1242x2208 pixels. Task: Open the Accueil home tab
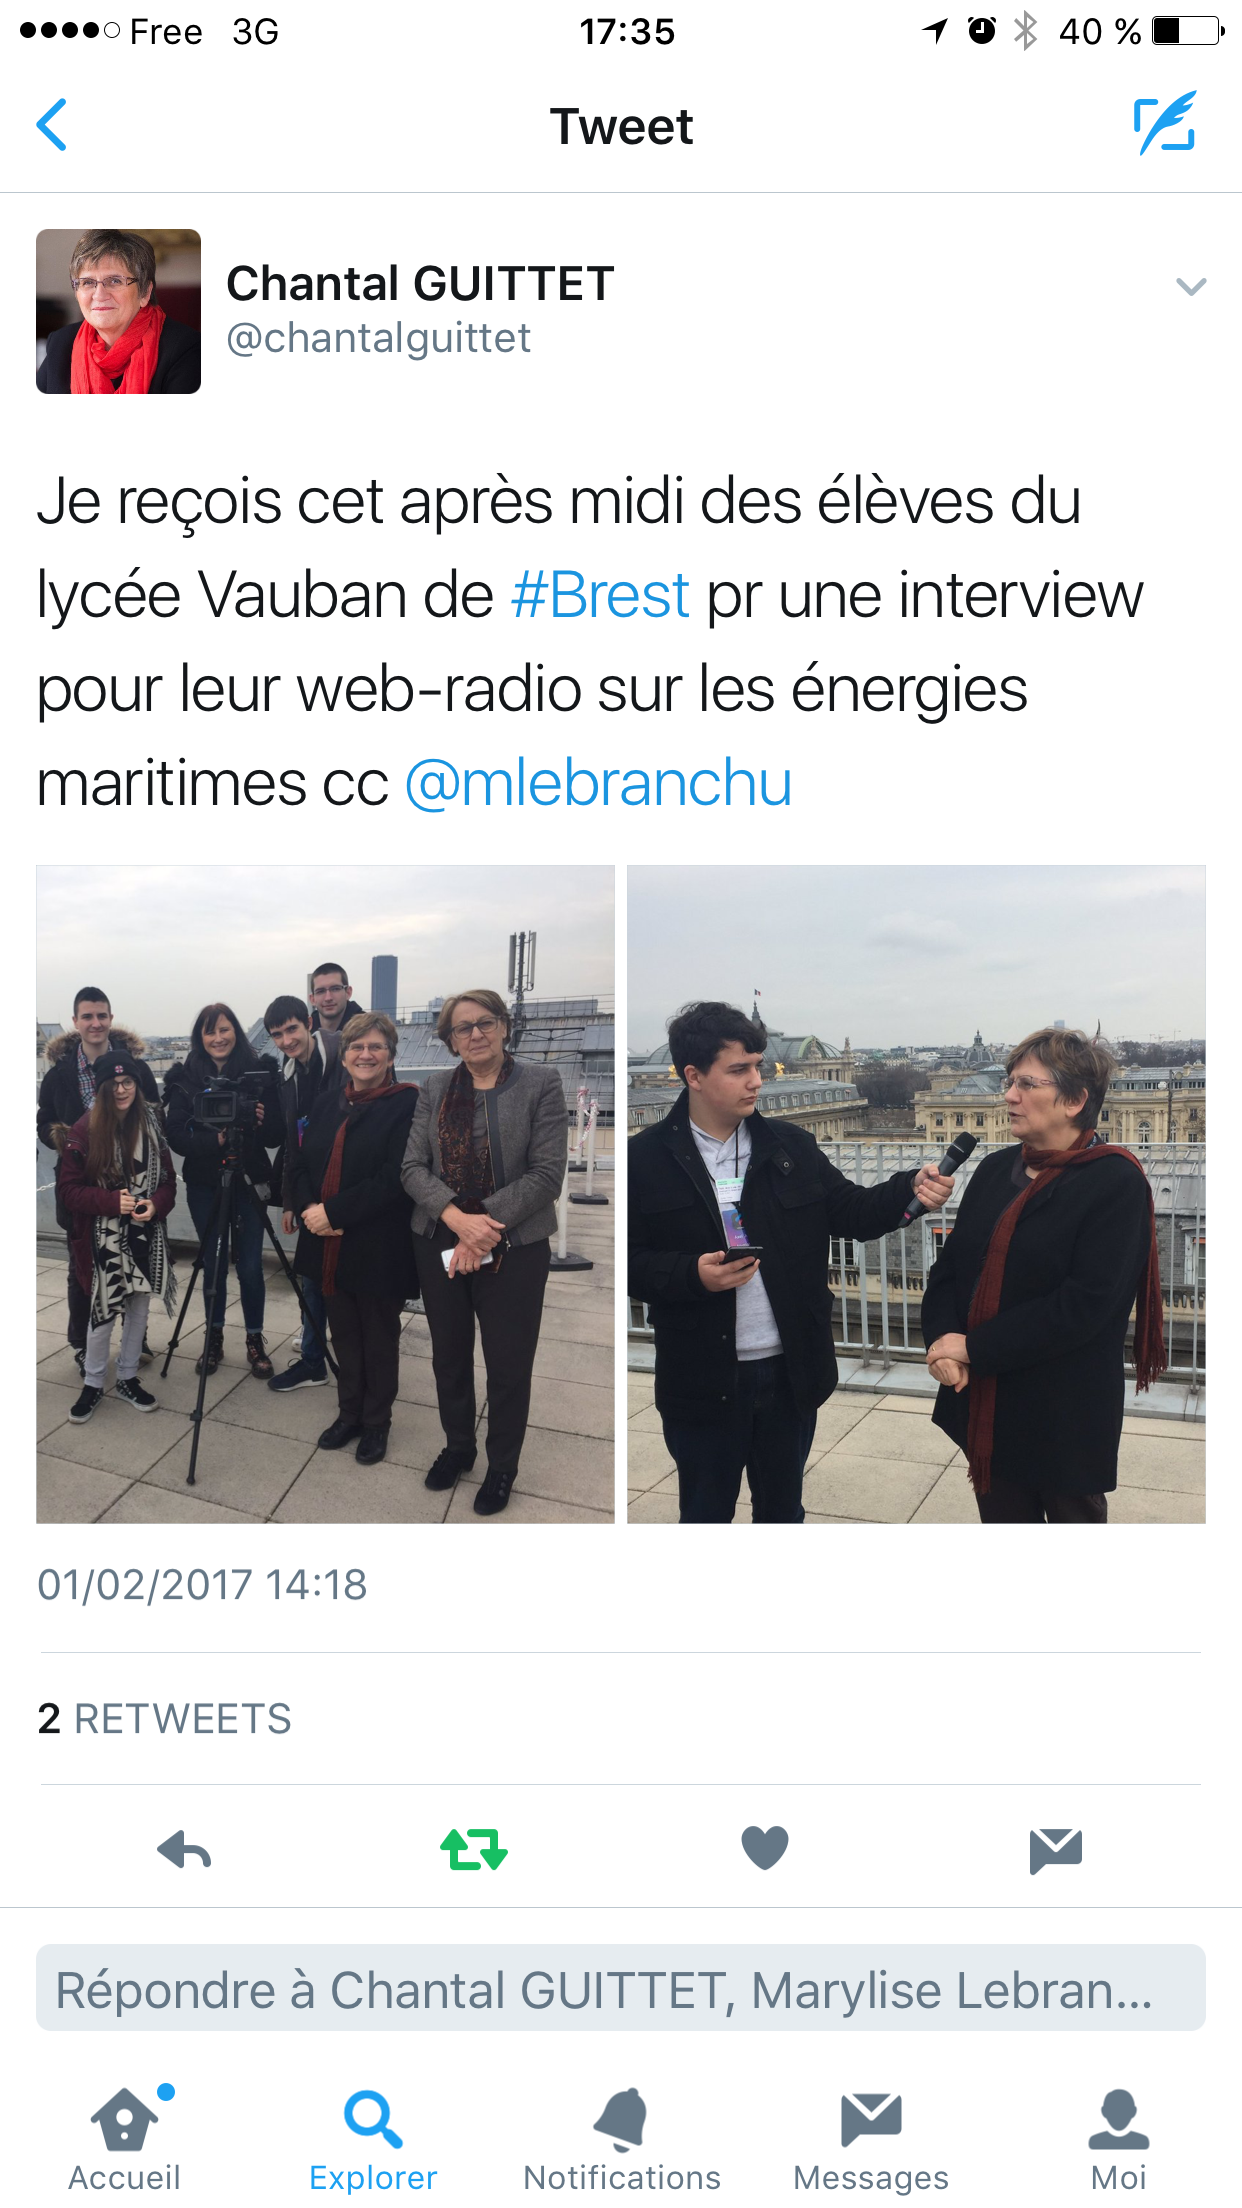[x=124, y=2140]
